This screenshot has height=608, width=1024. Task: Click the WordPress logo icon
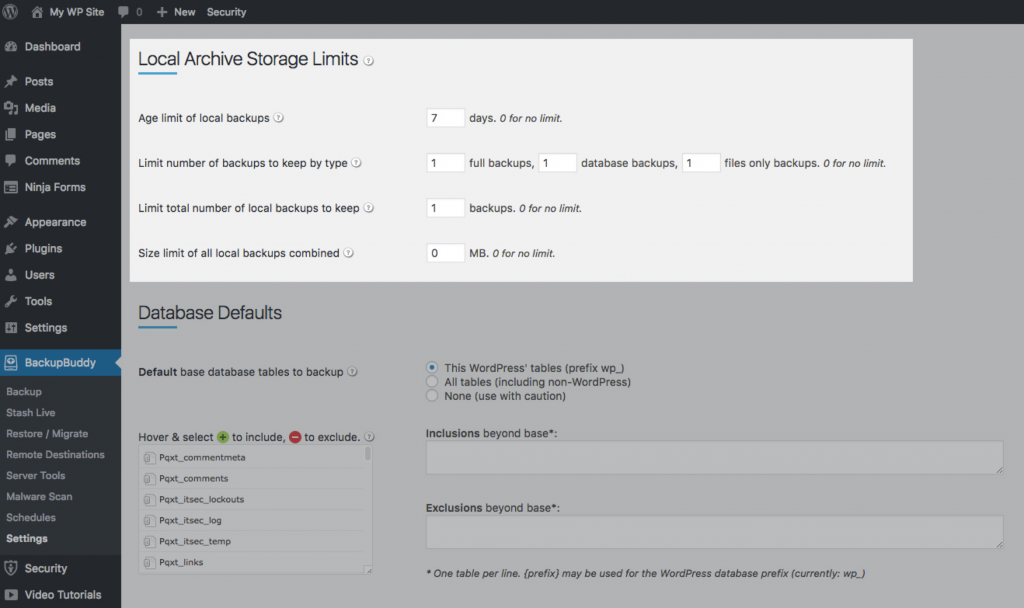(10, 12)
